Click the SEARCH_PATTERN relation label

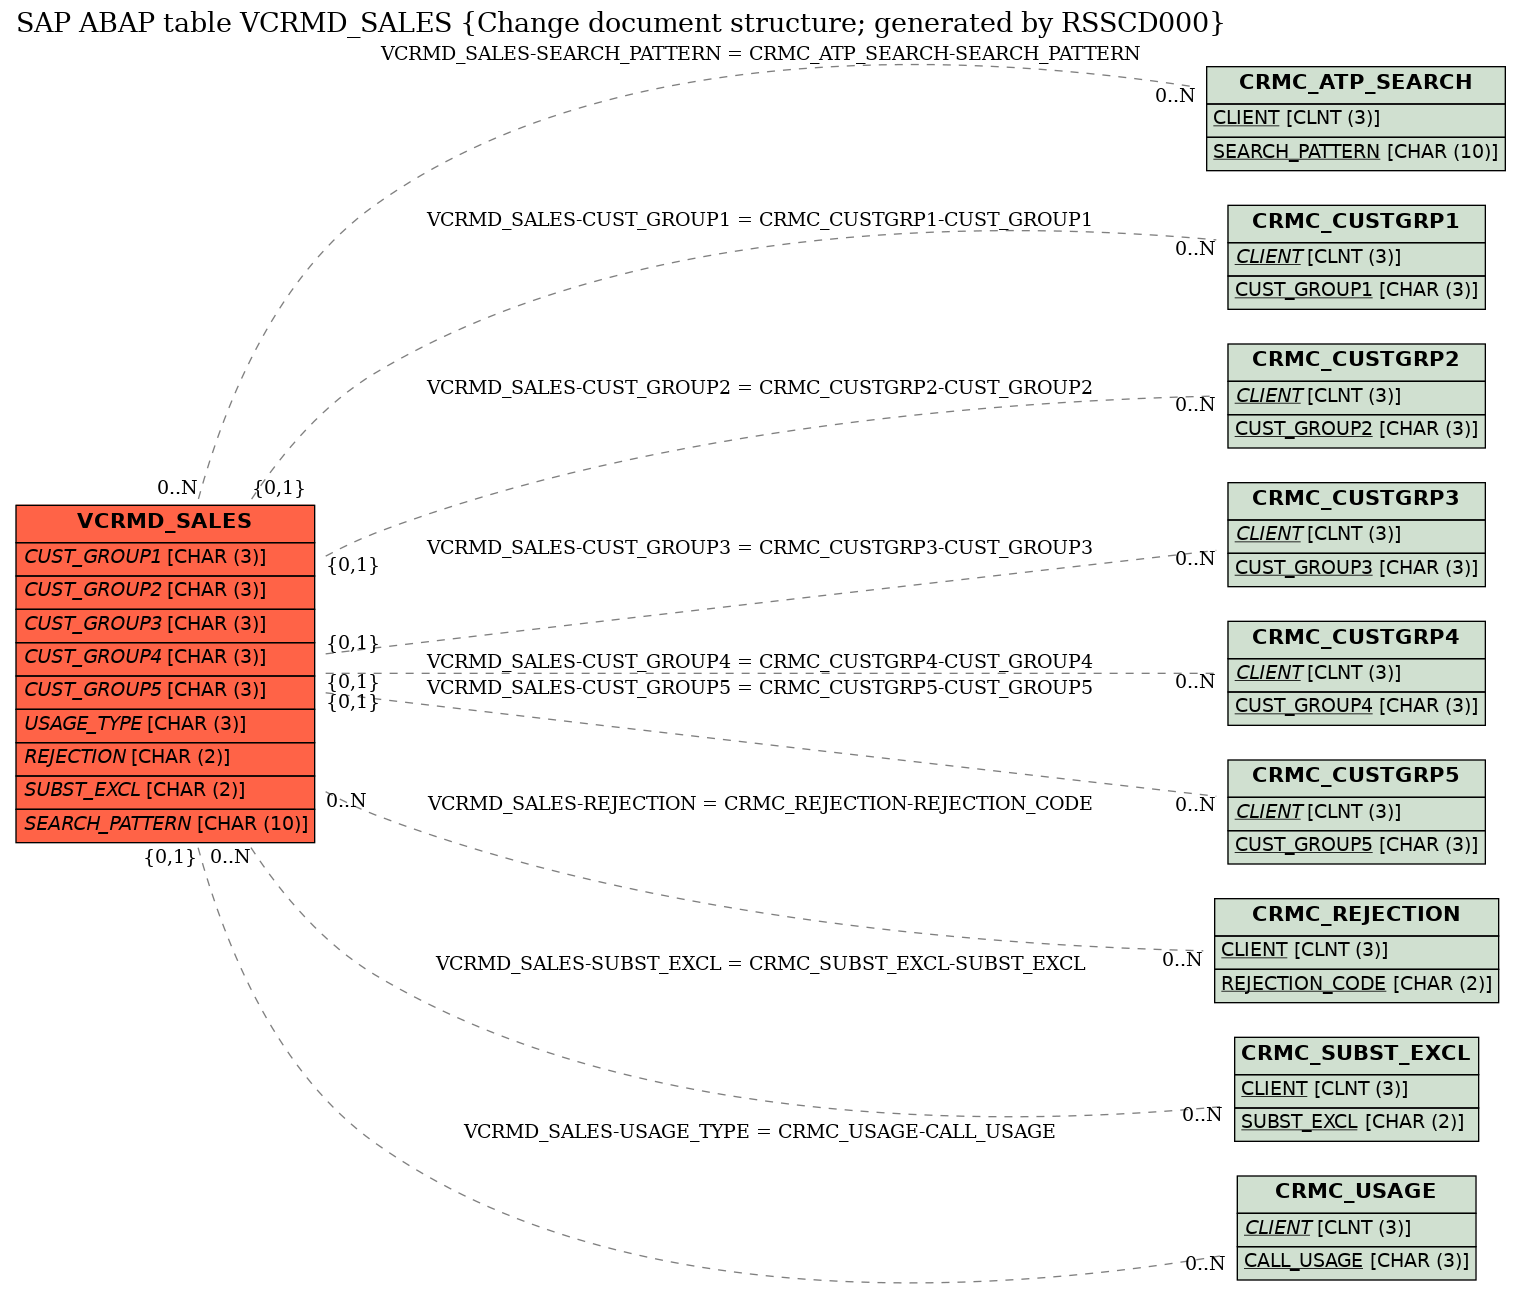[x=760, y=54]
